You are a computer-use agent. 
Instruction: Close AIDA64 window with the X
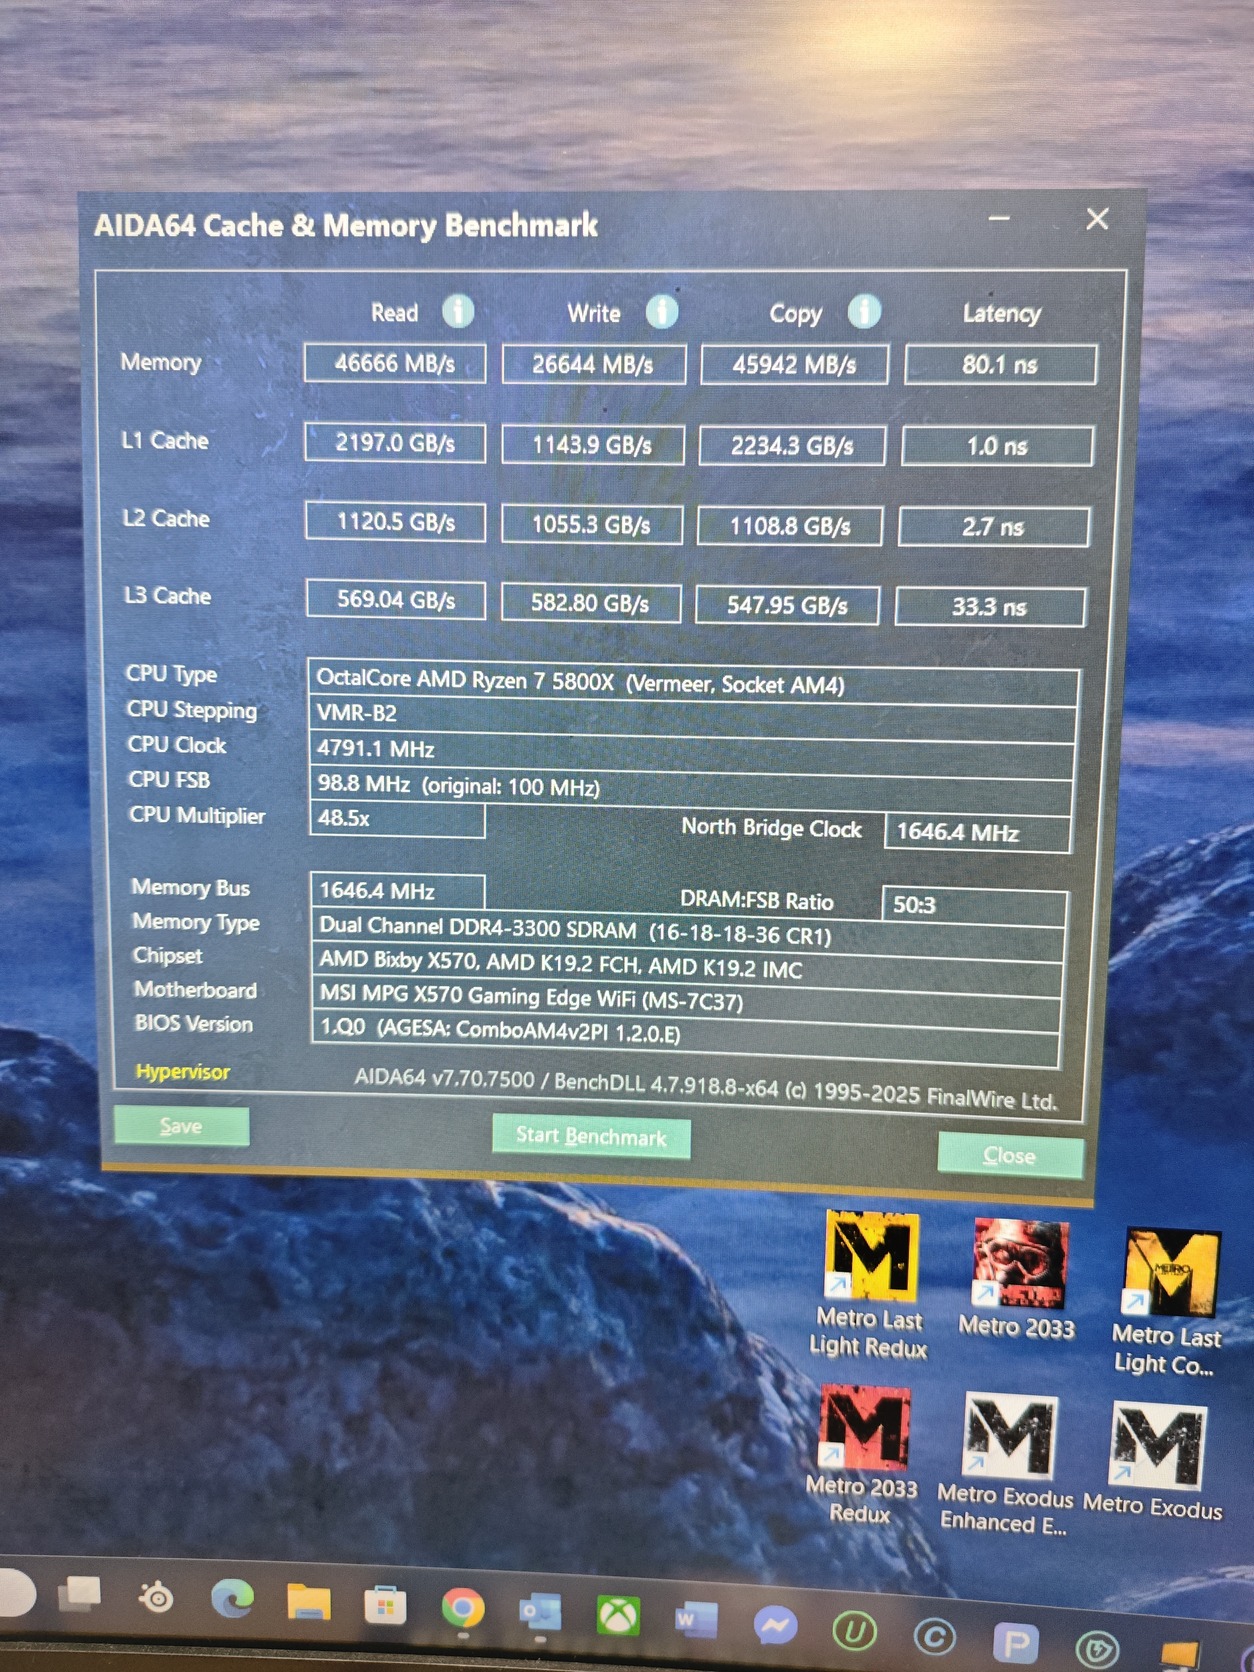pyautogui.click(x=1097, y=219)
